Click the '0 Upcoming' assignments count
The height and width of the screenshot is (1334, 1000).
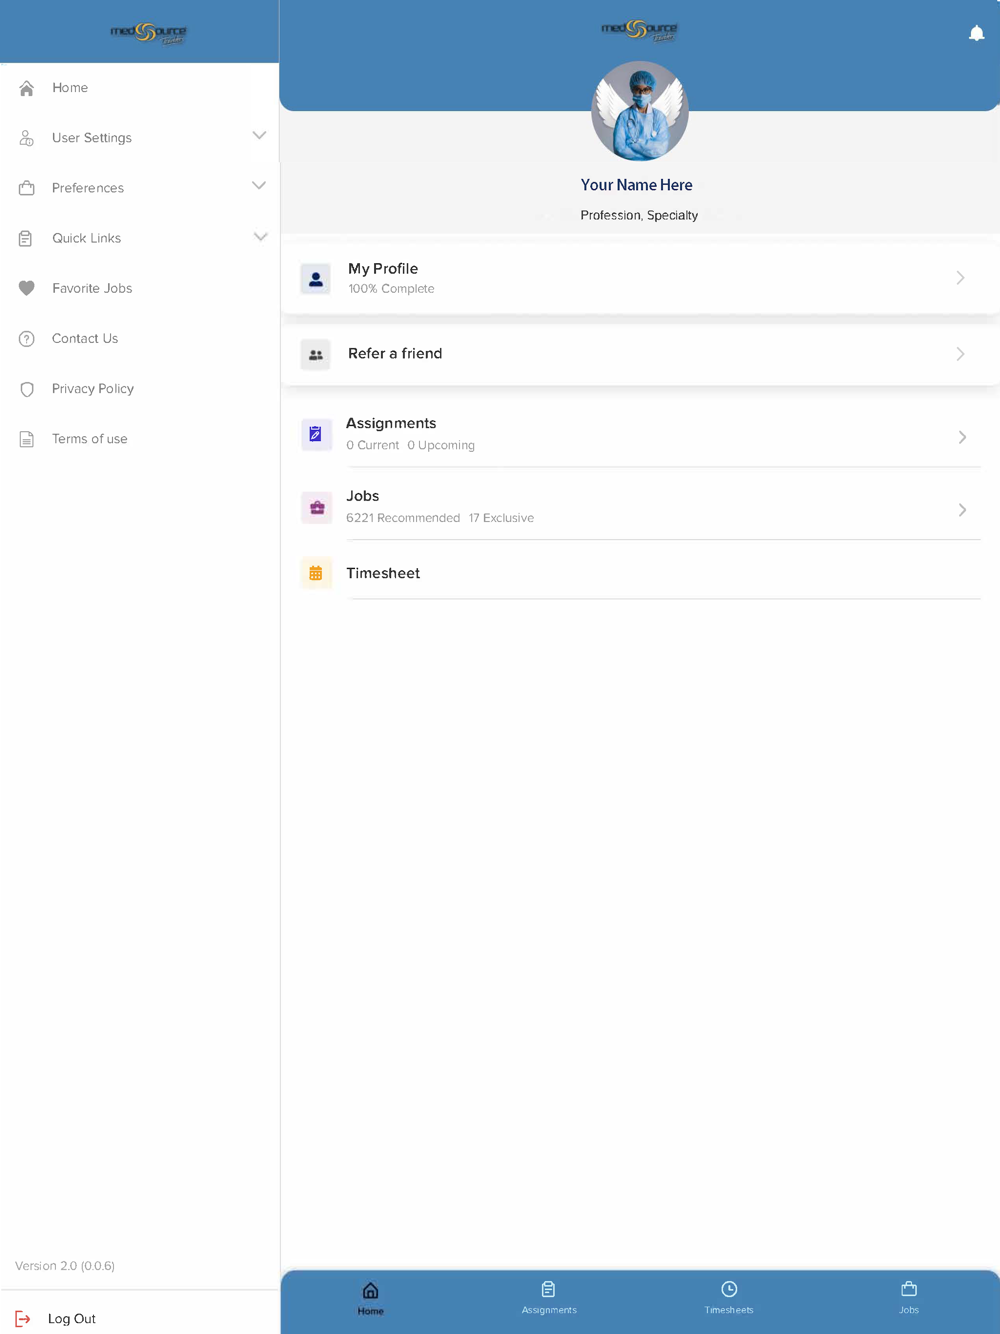441,445
